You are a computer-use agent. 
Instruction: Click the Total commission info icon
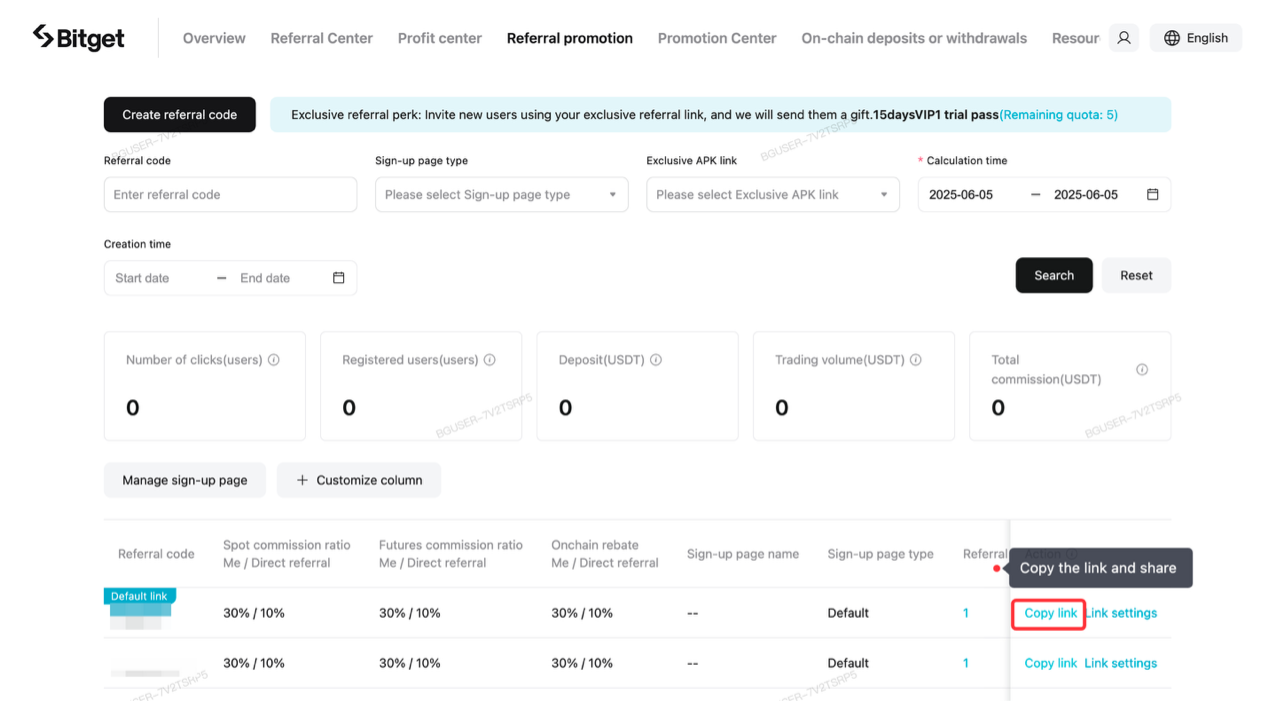1142,368
